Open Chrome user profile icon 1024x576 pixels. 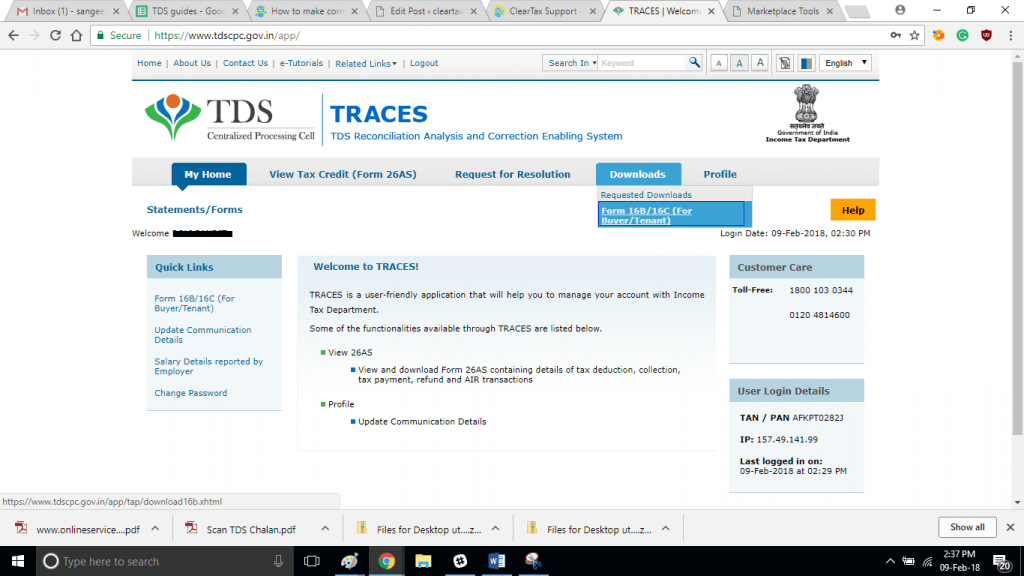point(900,10)
